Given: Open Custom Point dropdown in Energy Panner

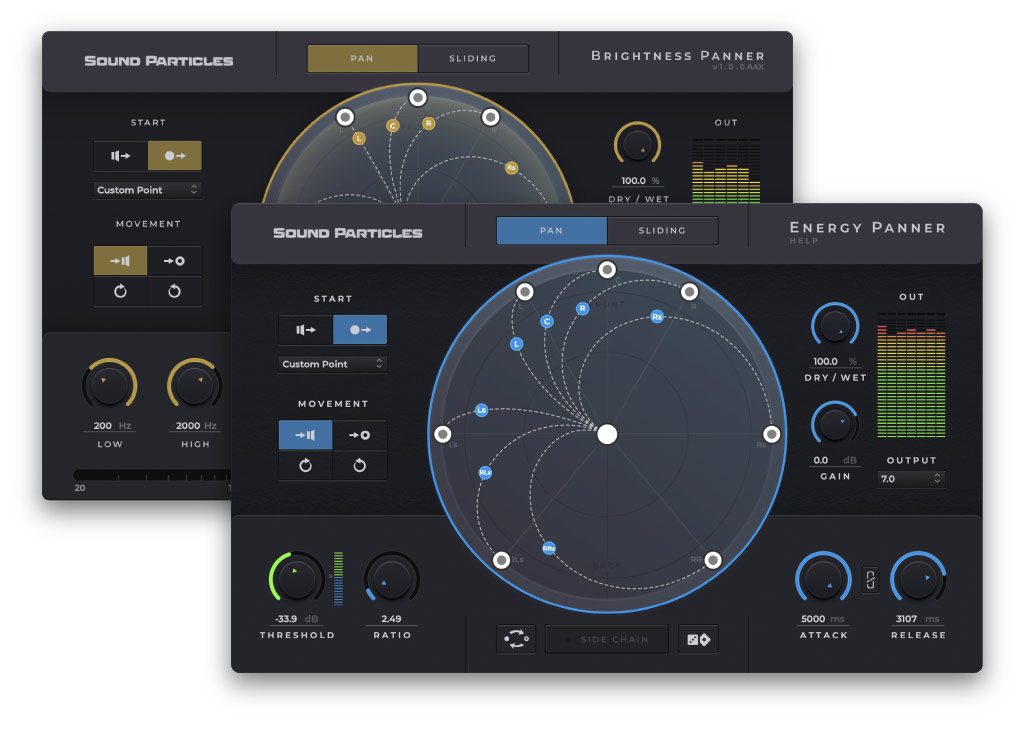Looking at the screenshot, I should coord(332,364).
